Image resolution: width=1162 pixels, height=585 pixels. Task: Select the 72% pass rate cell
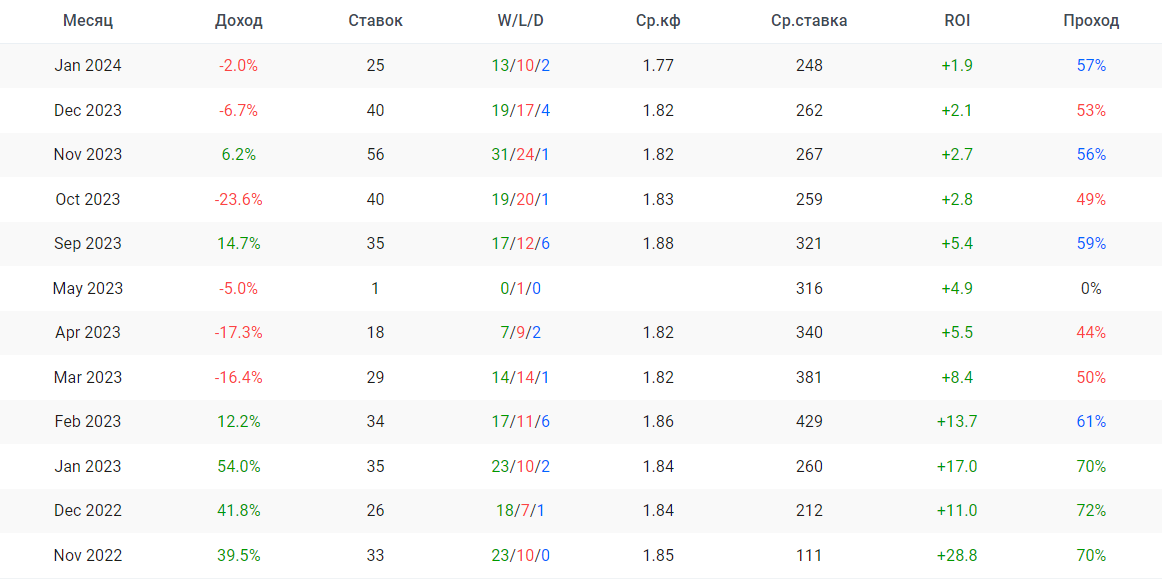click(x=1091, y=511)
